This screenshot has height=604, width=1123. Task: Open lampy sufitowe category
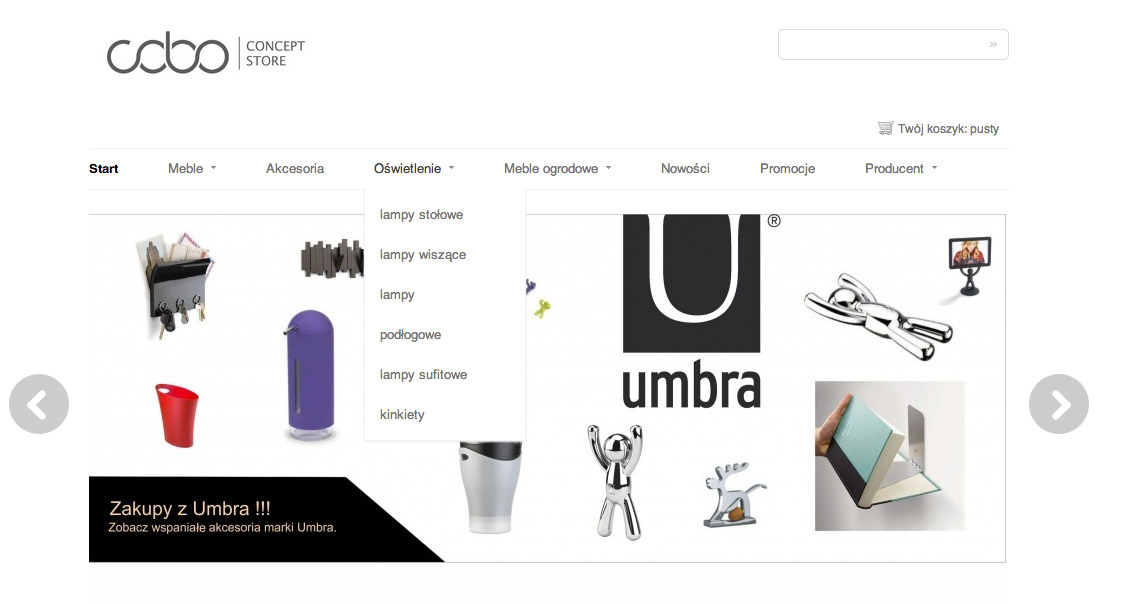point(423,374)
